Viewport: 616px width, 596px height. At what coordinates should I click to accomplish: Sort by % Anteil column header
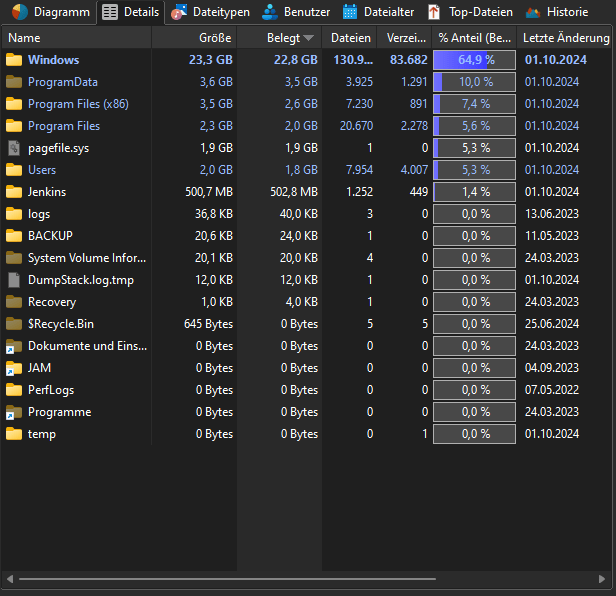pyautogui.click(x=474, y=38)
